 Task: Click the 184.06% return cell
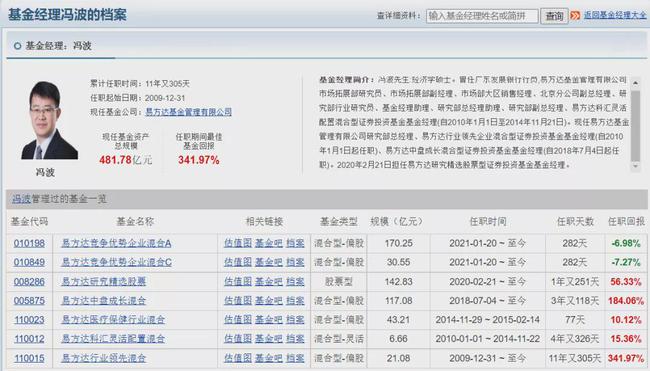tap(626, 301)
